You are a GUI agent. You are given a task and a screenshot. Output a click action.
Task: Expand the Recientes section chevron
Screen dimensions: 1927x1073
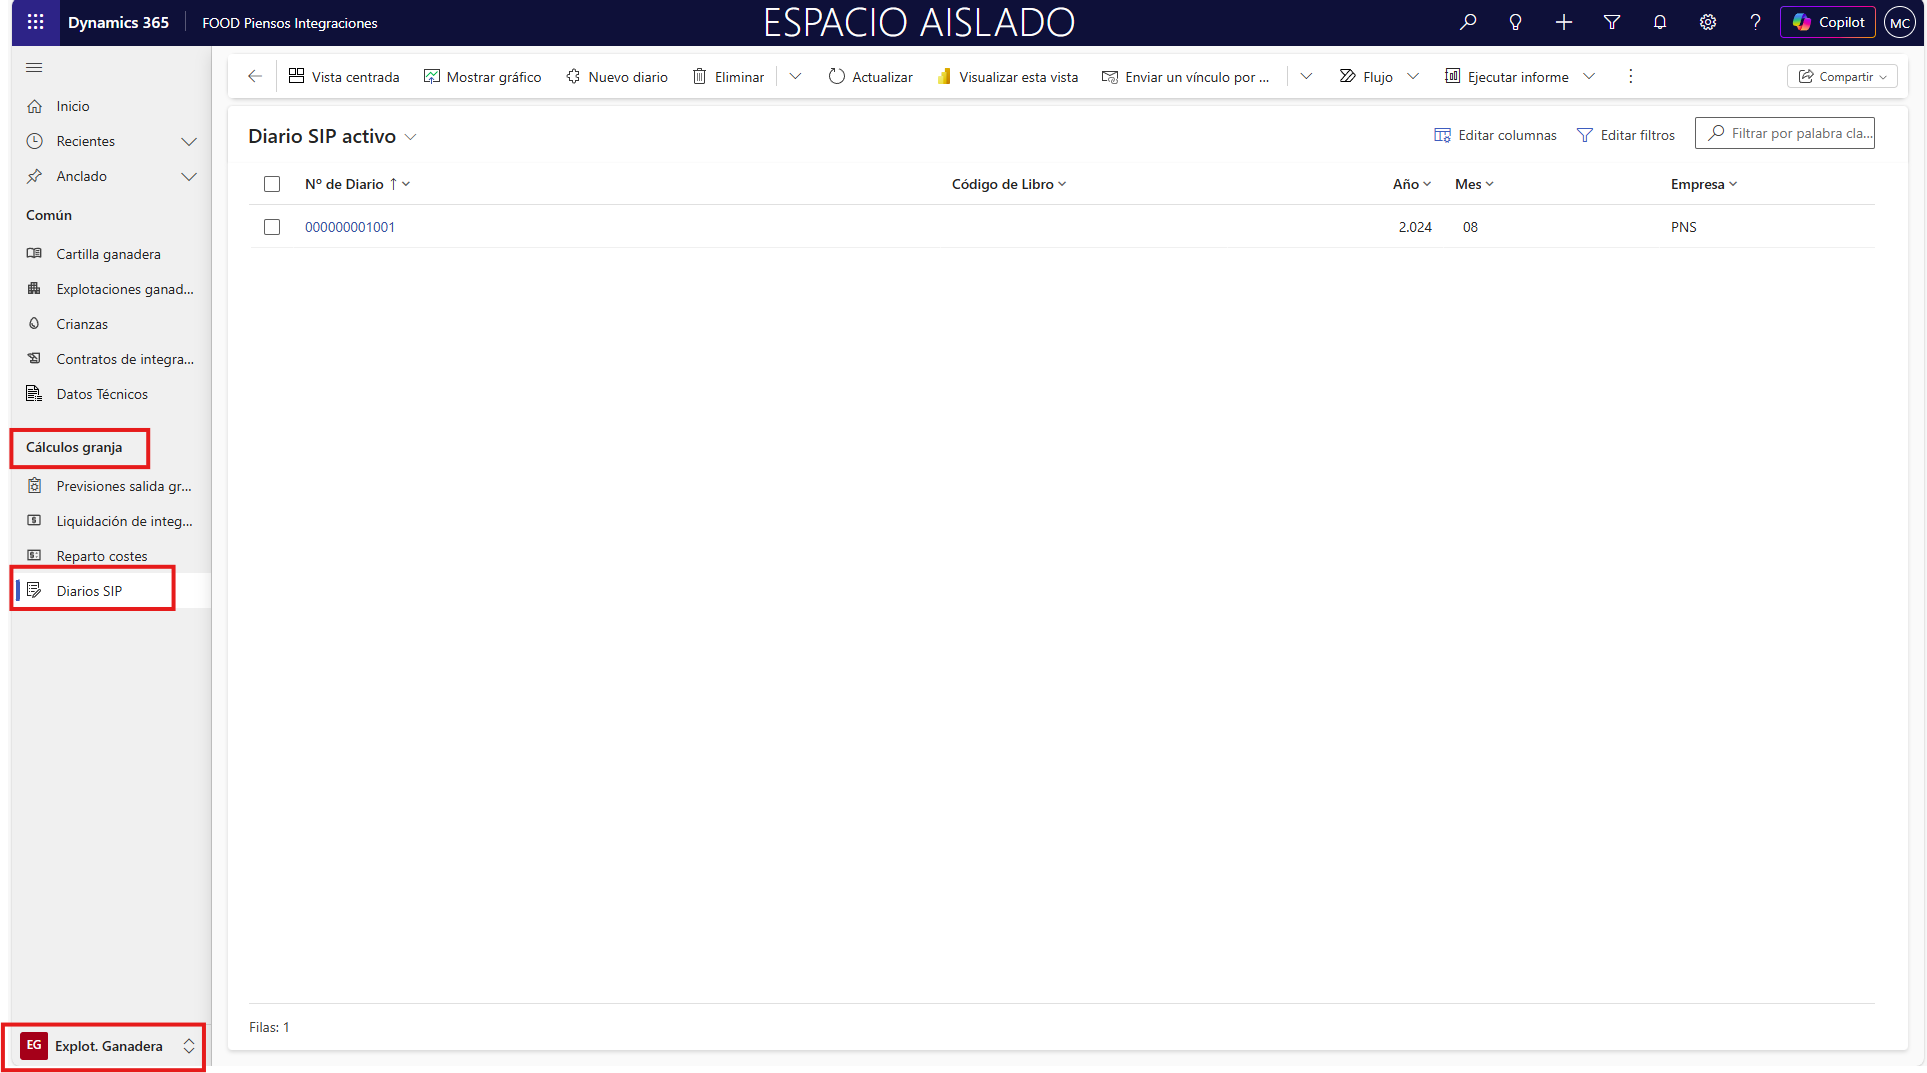[188, 142]
